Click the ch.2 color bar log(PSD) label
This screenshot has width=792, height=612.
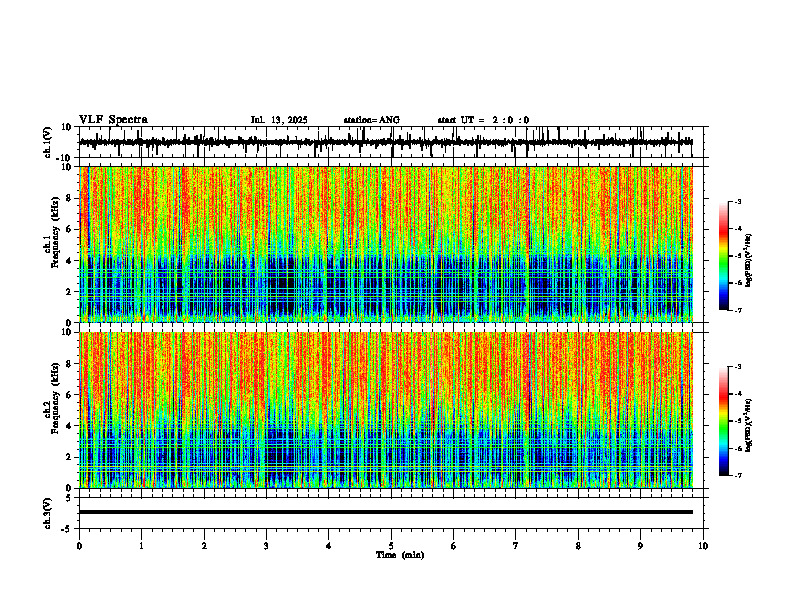(x=748, y=426)
